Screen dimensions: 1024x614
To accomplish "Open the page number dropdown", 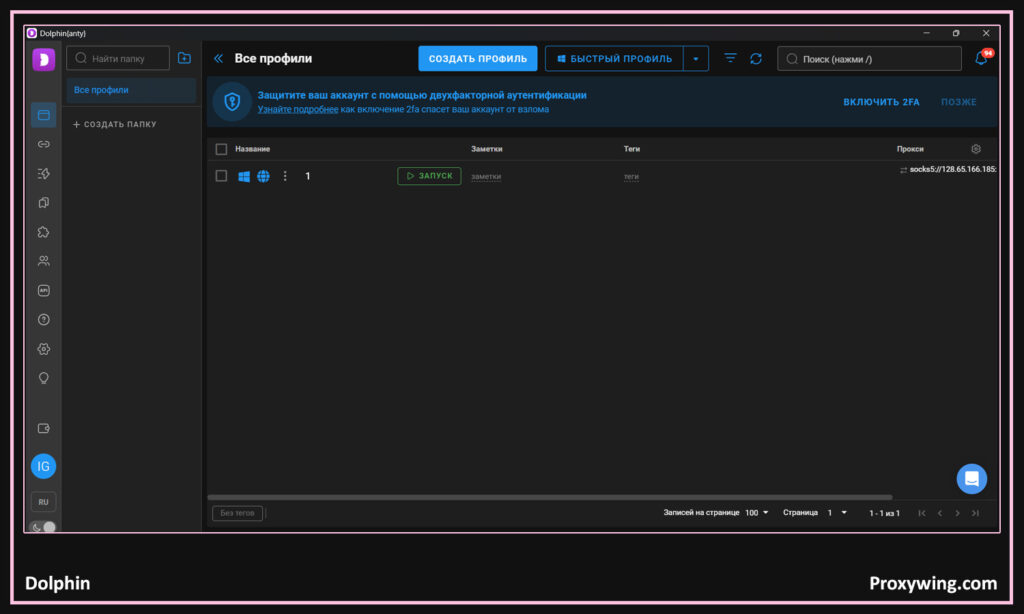I will 837,513.
